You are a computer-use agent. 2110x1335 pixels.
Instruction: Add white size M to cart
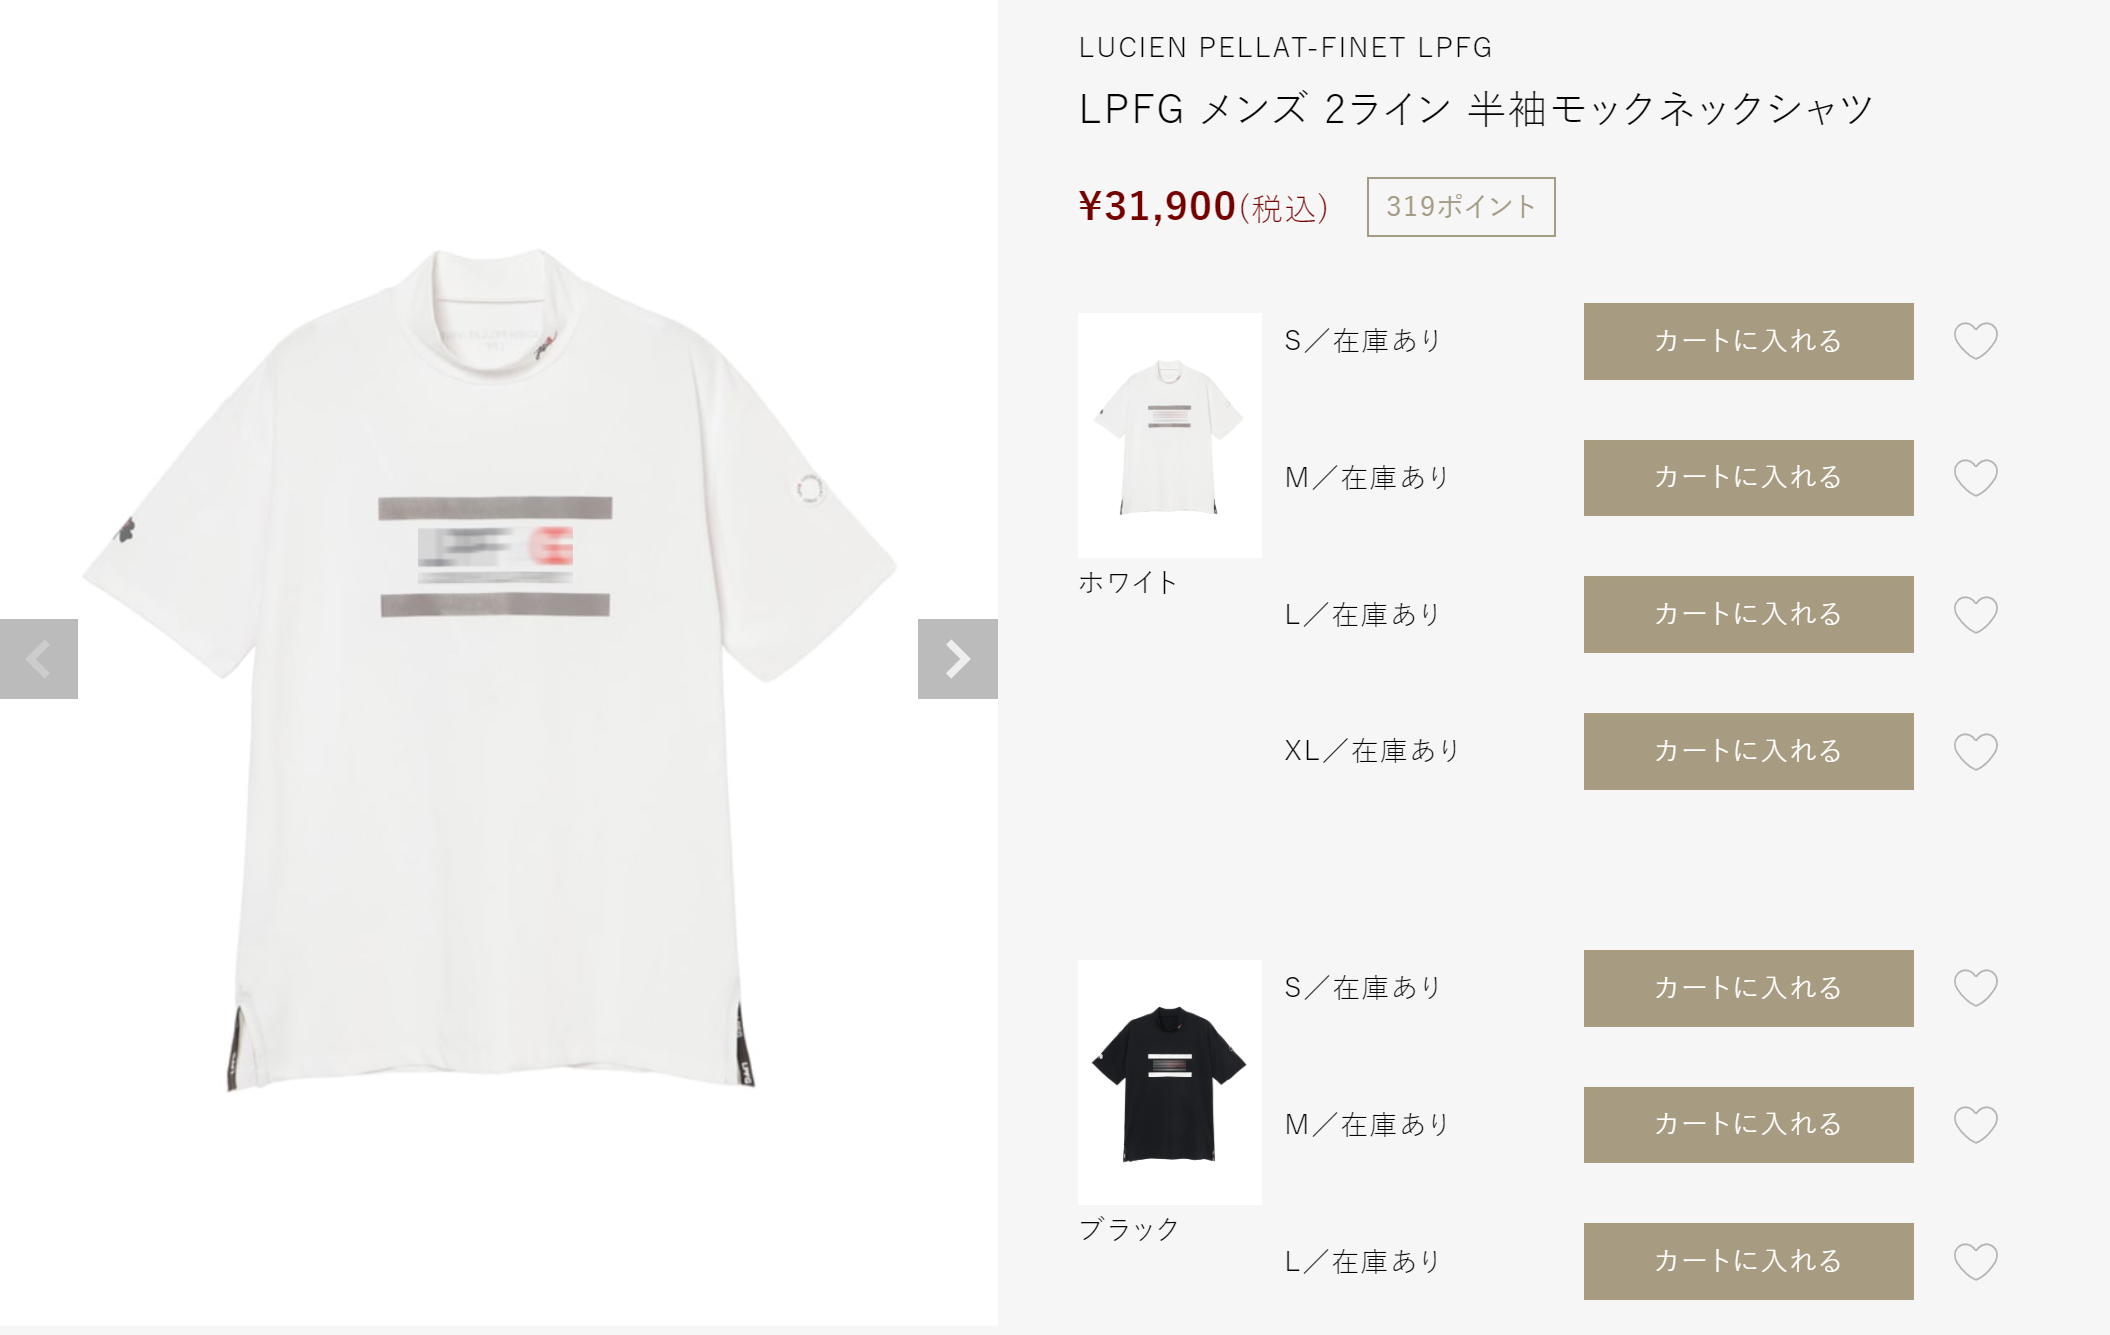tap(1749, 478)
